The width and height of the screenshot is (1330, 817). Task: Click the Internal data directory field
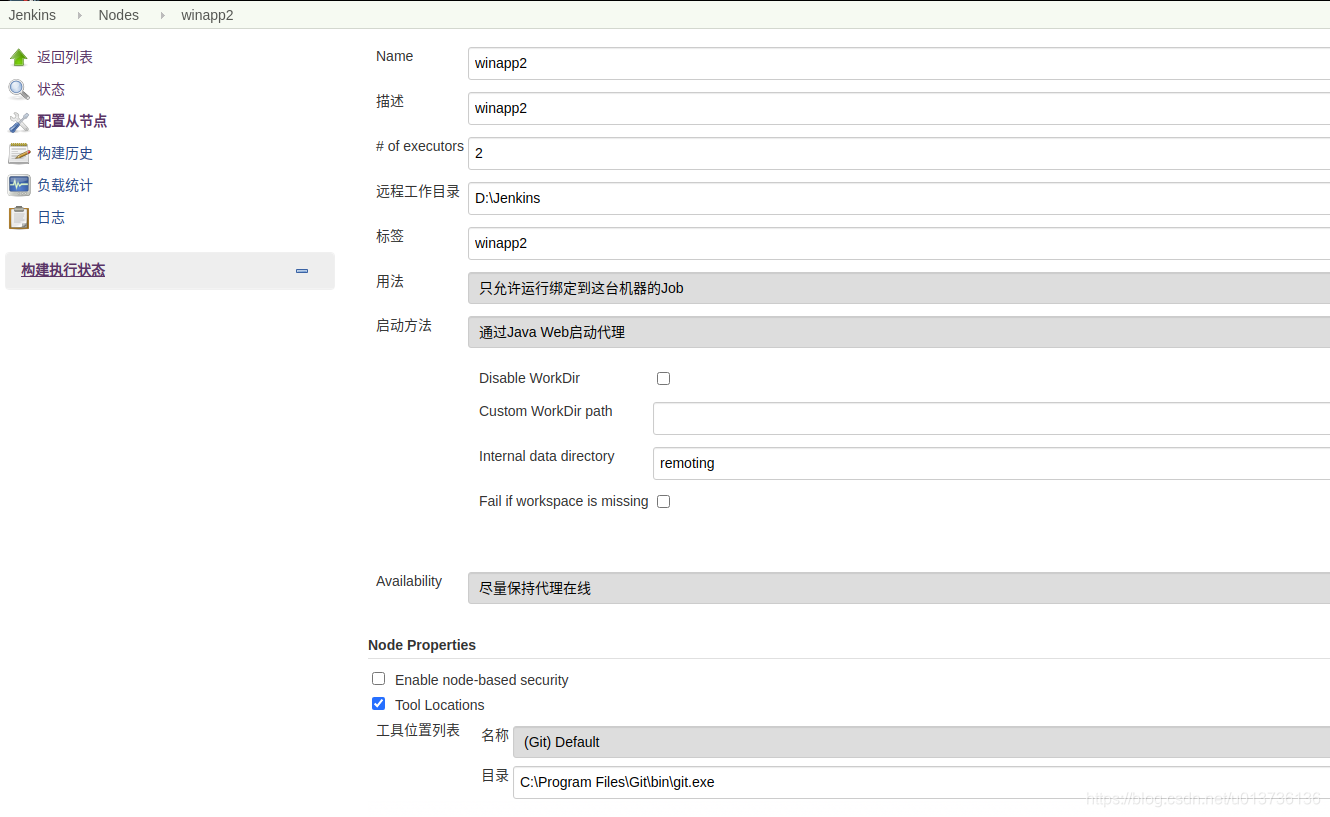[x=991, y=463]
